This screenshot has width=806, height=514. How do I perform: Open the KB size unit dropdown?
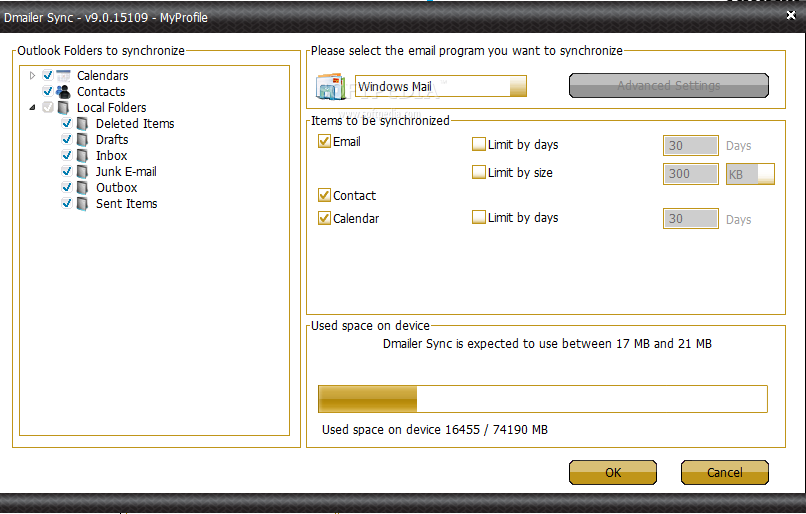tap(766, 174)
